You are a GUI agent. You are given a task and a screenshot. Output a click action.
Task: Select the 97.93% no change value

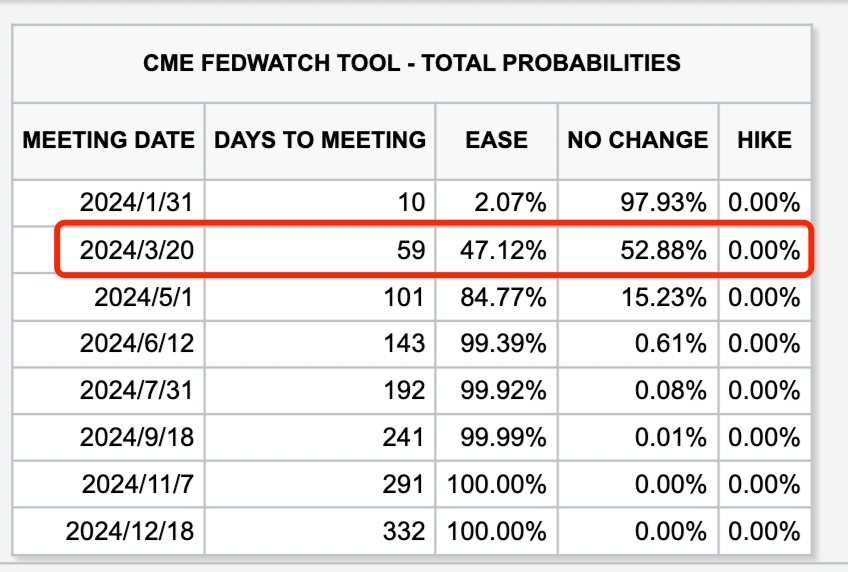[663, 202]
